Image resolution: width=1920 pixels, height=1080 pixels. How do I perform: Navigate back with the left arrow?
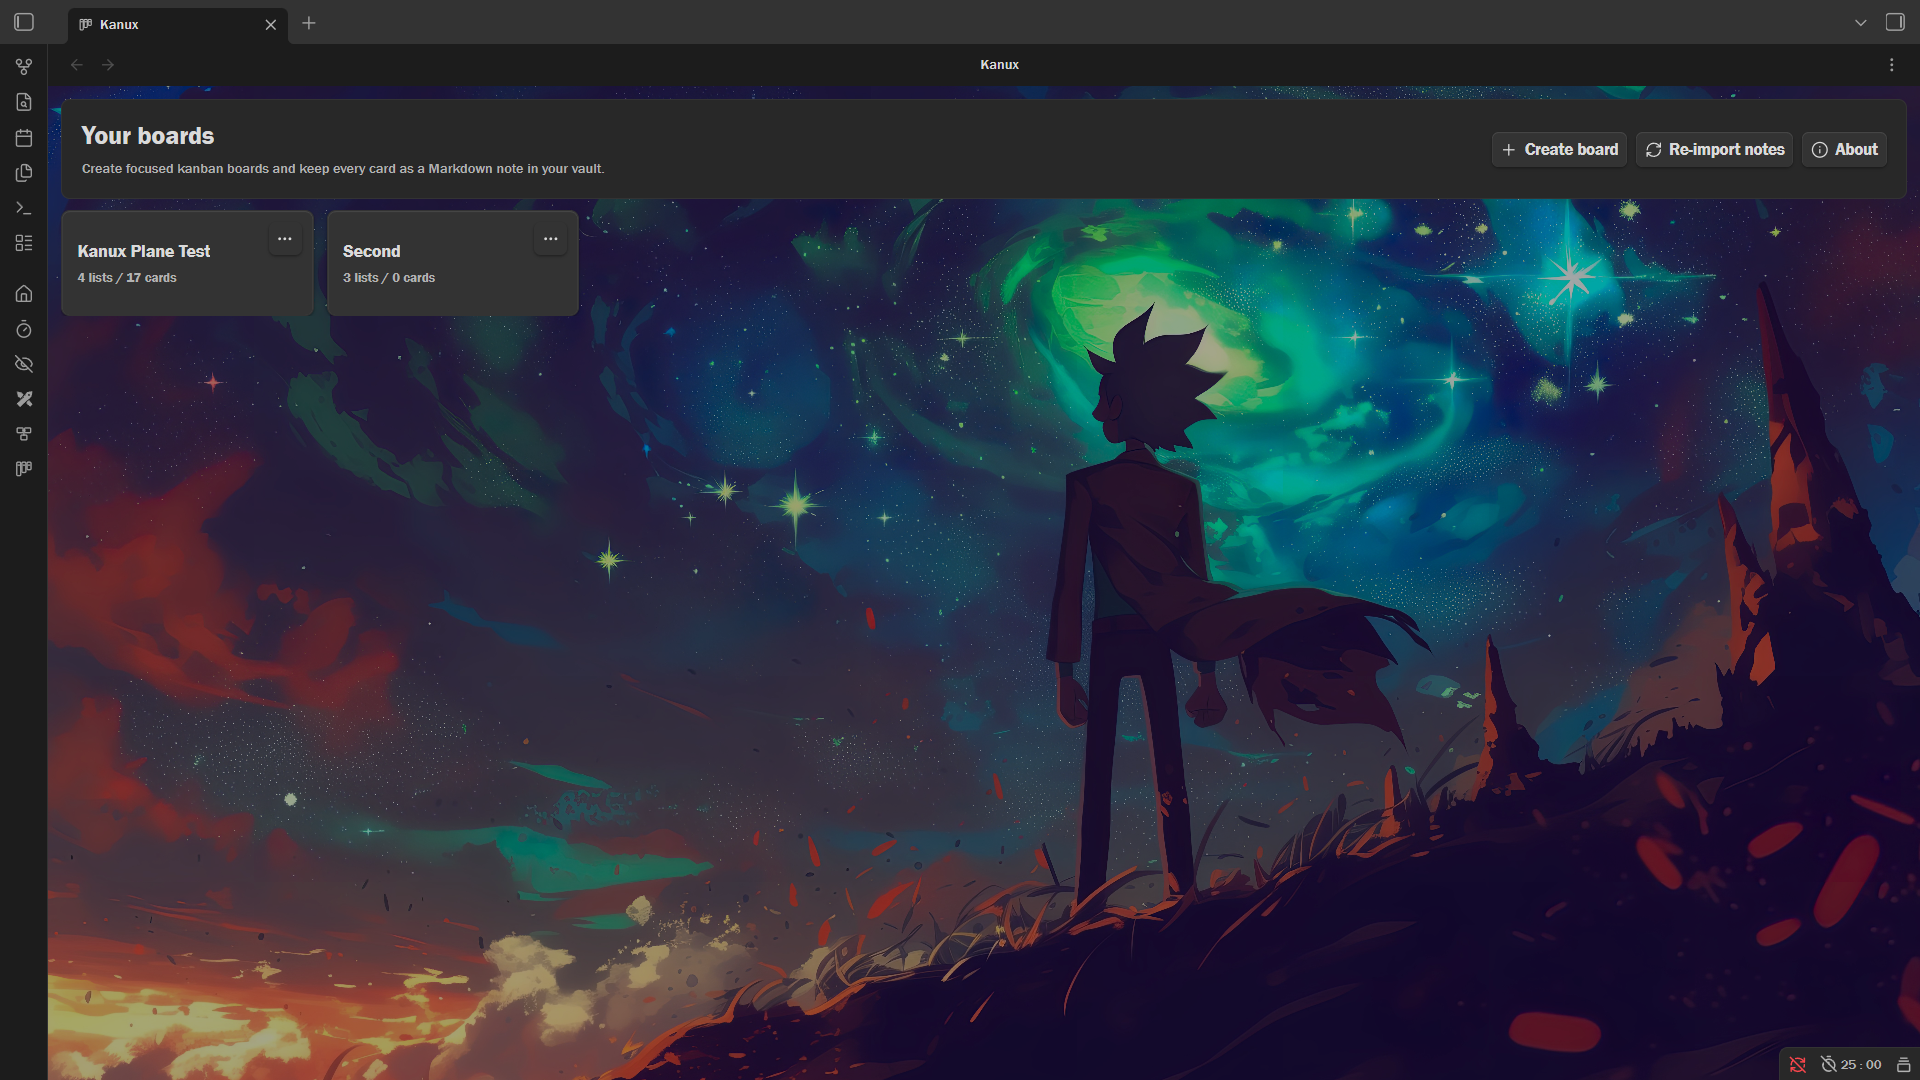[77, 65]
